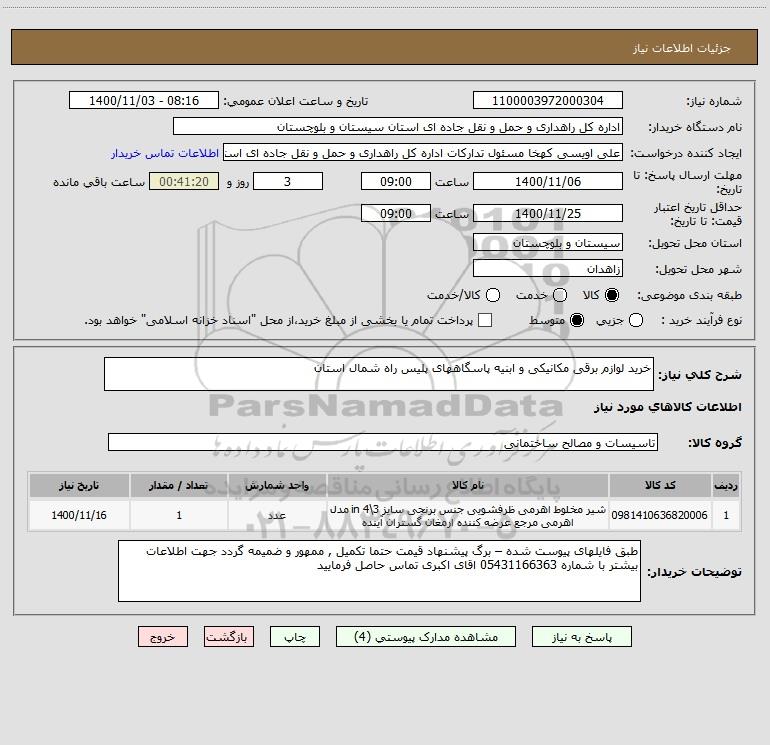This screenshot has height=745, width=770.
Task: Select the جزیی purchase type radio
Action: click(x=636, y=321)
